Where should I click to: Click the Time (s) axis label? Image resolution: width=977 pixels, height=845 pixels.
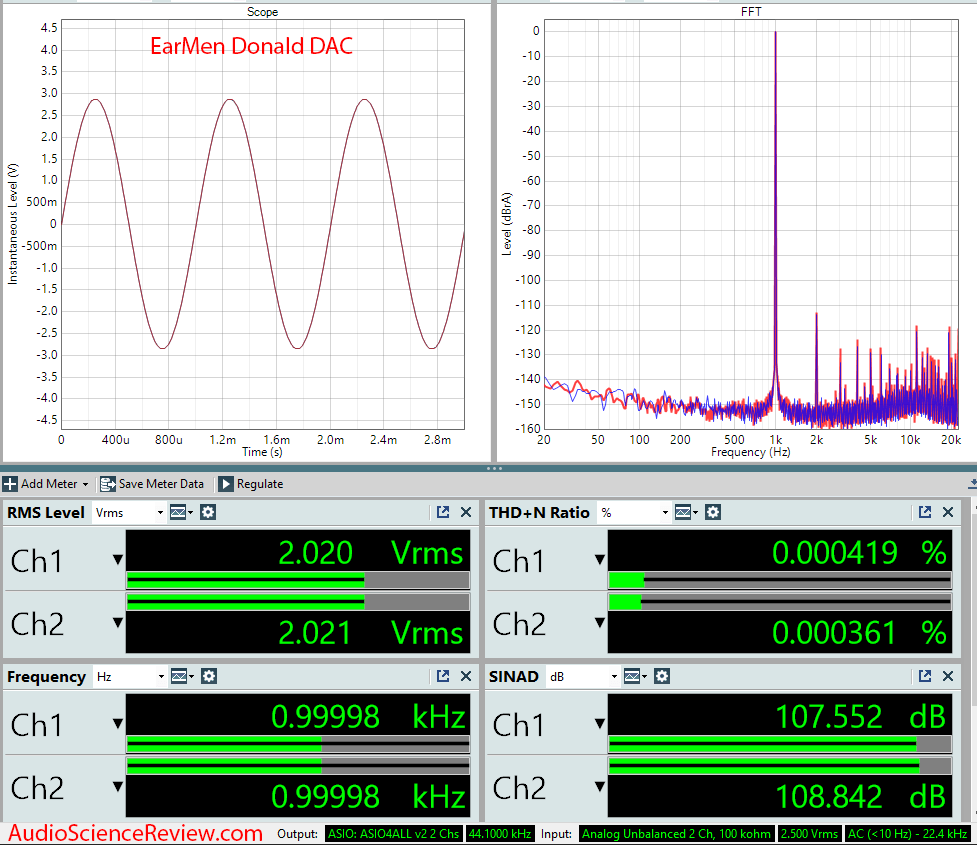tap(262, 452)
